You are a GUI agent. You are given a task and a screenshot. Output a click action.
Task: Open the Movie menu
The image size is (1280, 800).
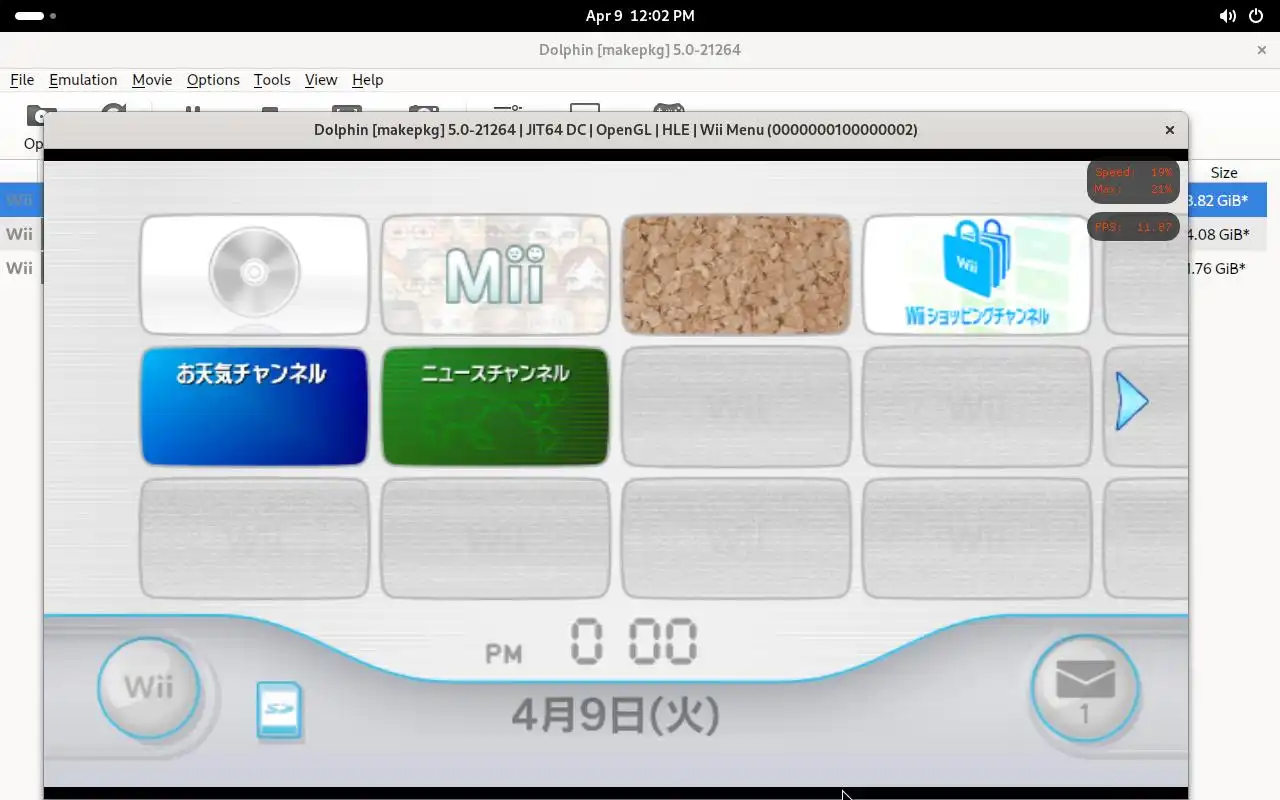[152, 80]
